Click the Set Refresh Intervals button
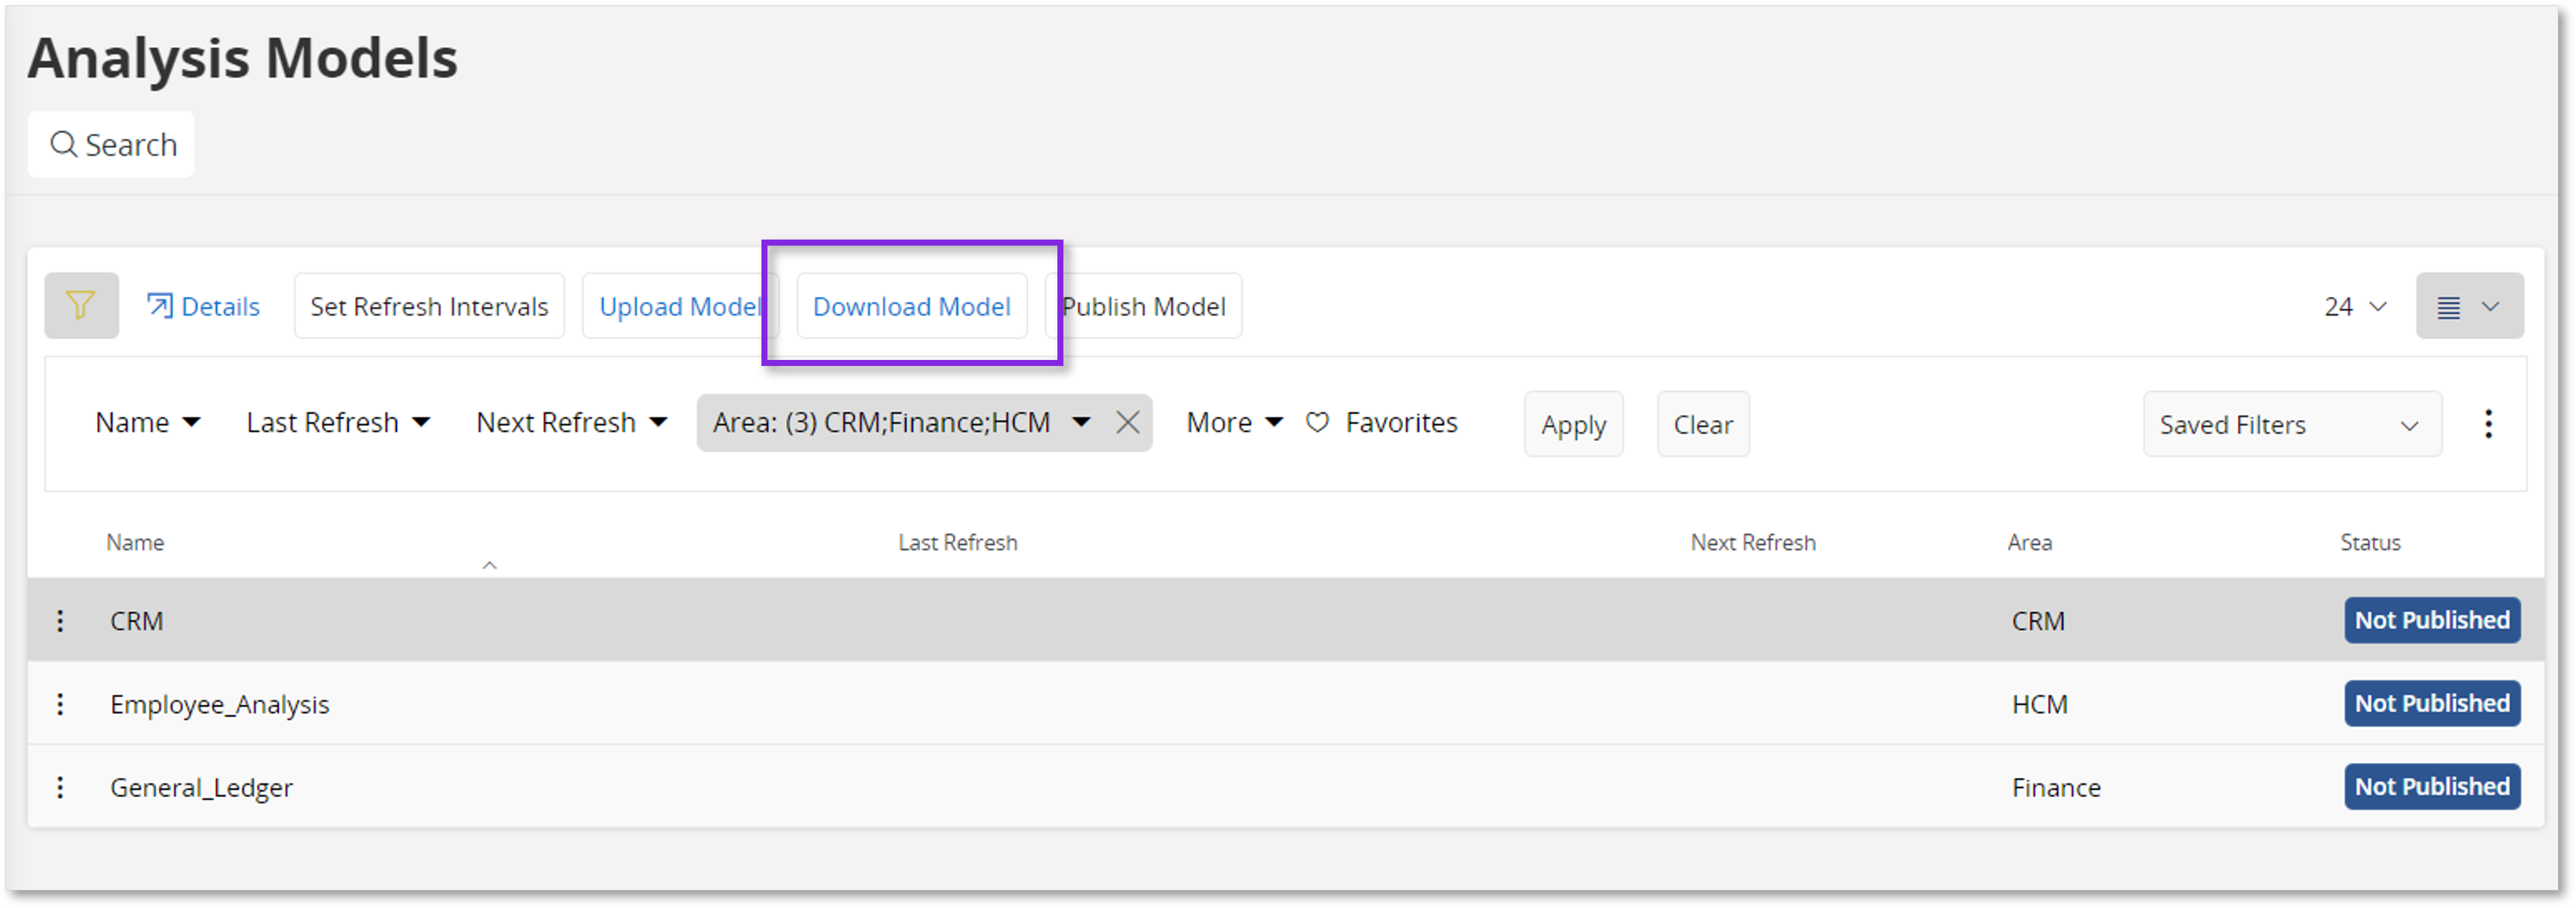 (x=429, y=306)
